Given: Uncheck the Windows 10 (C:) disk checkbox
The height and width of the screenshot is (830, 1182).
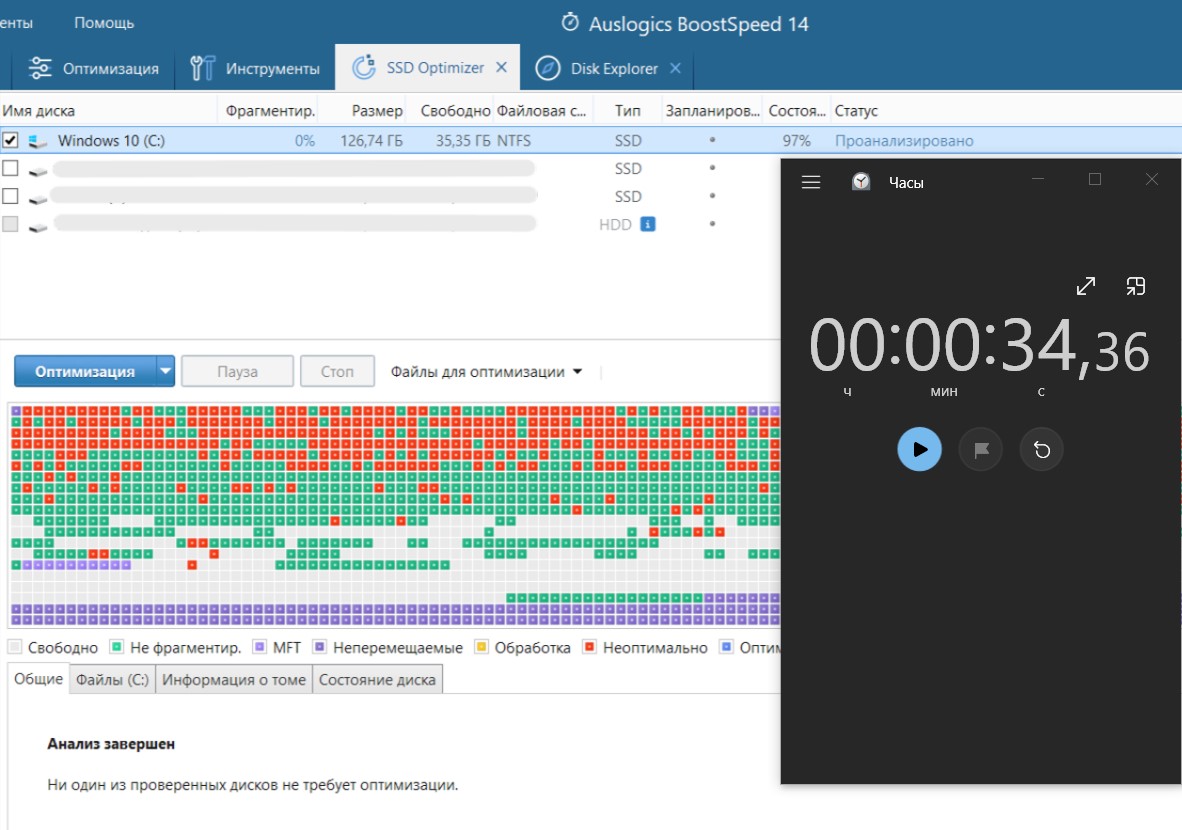Looking at the screenshot, I should point(10,140).
